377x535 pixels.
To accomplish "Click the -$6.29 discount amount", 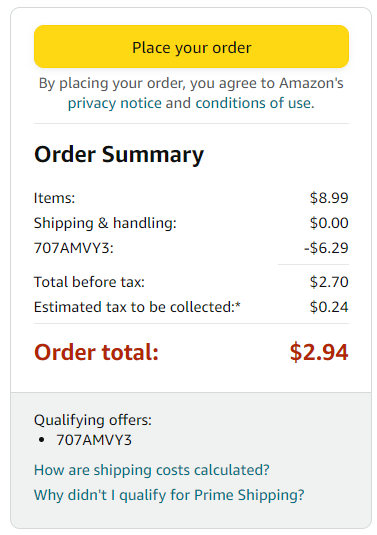I will coord(326,248).
